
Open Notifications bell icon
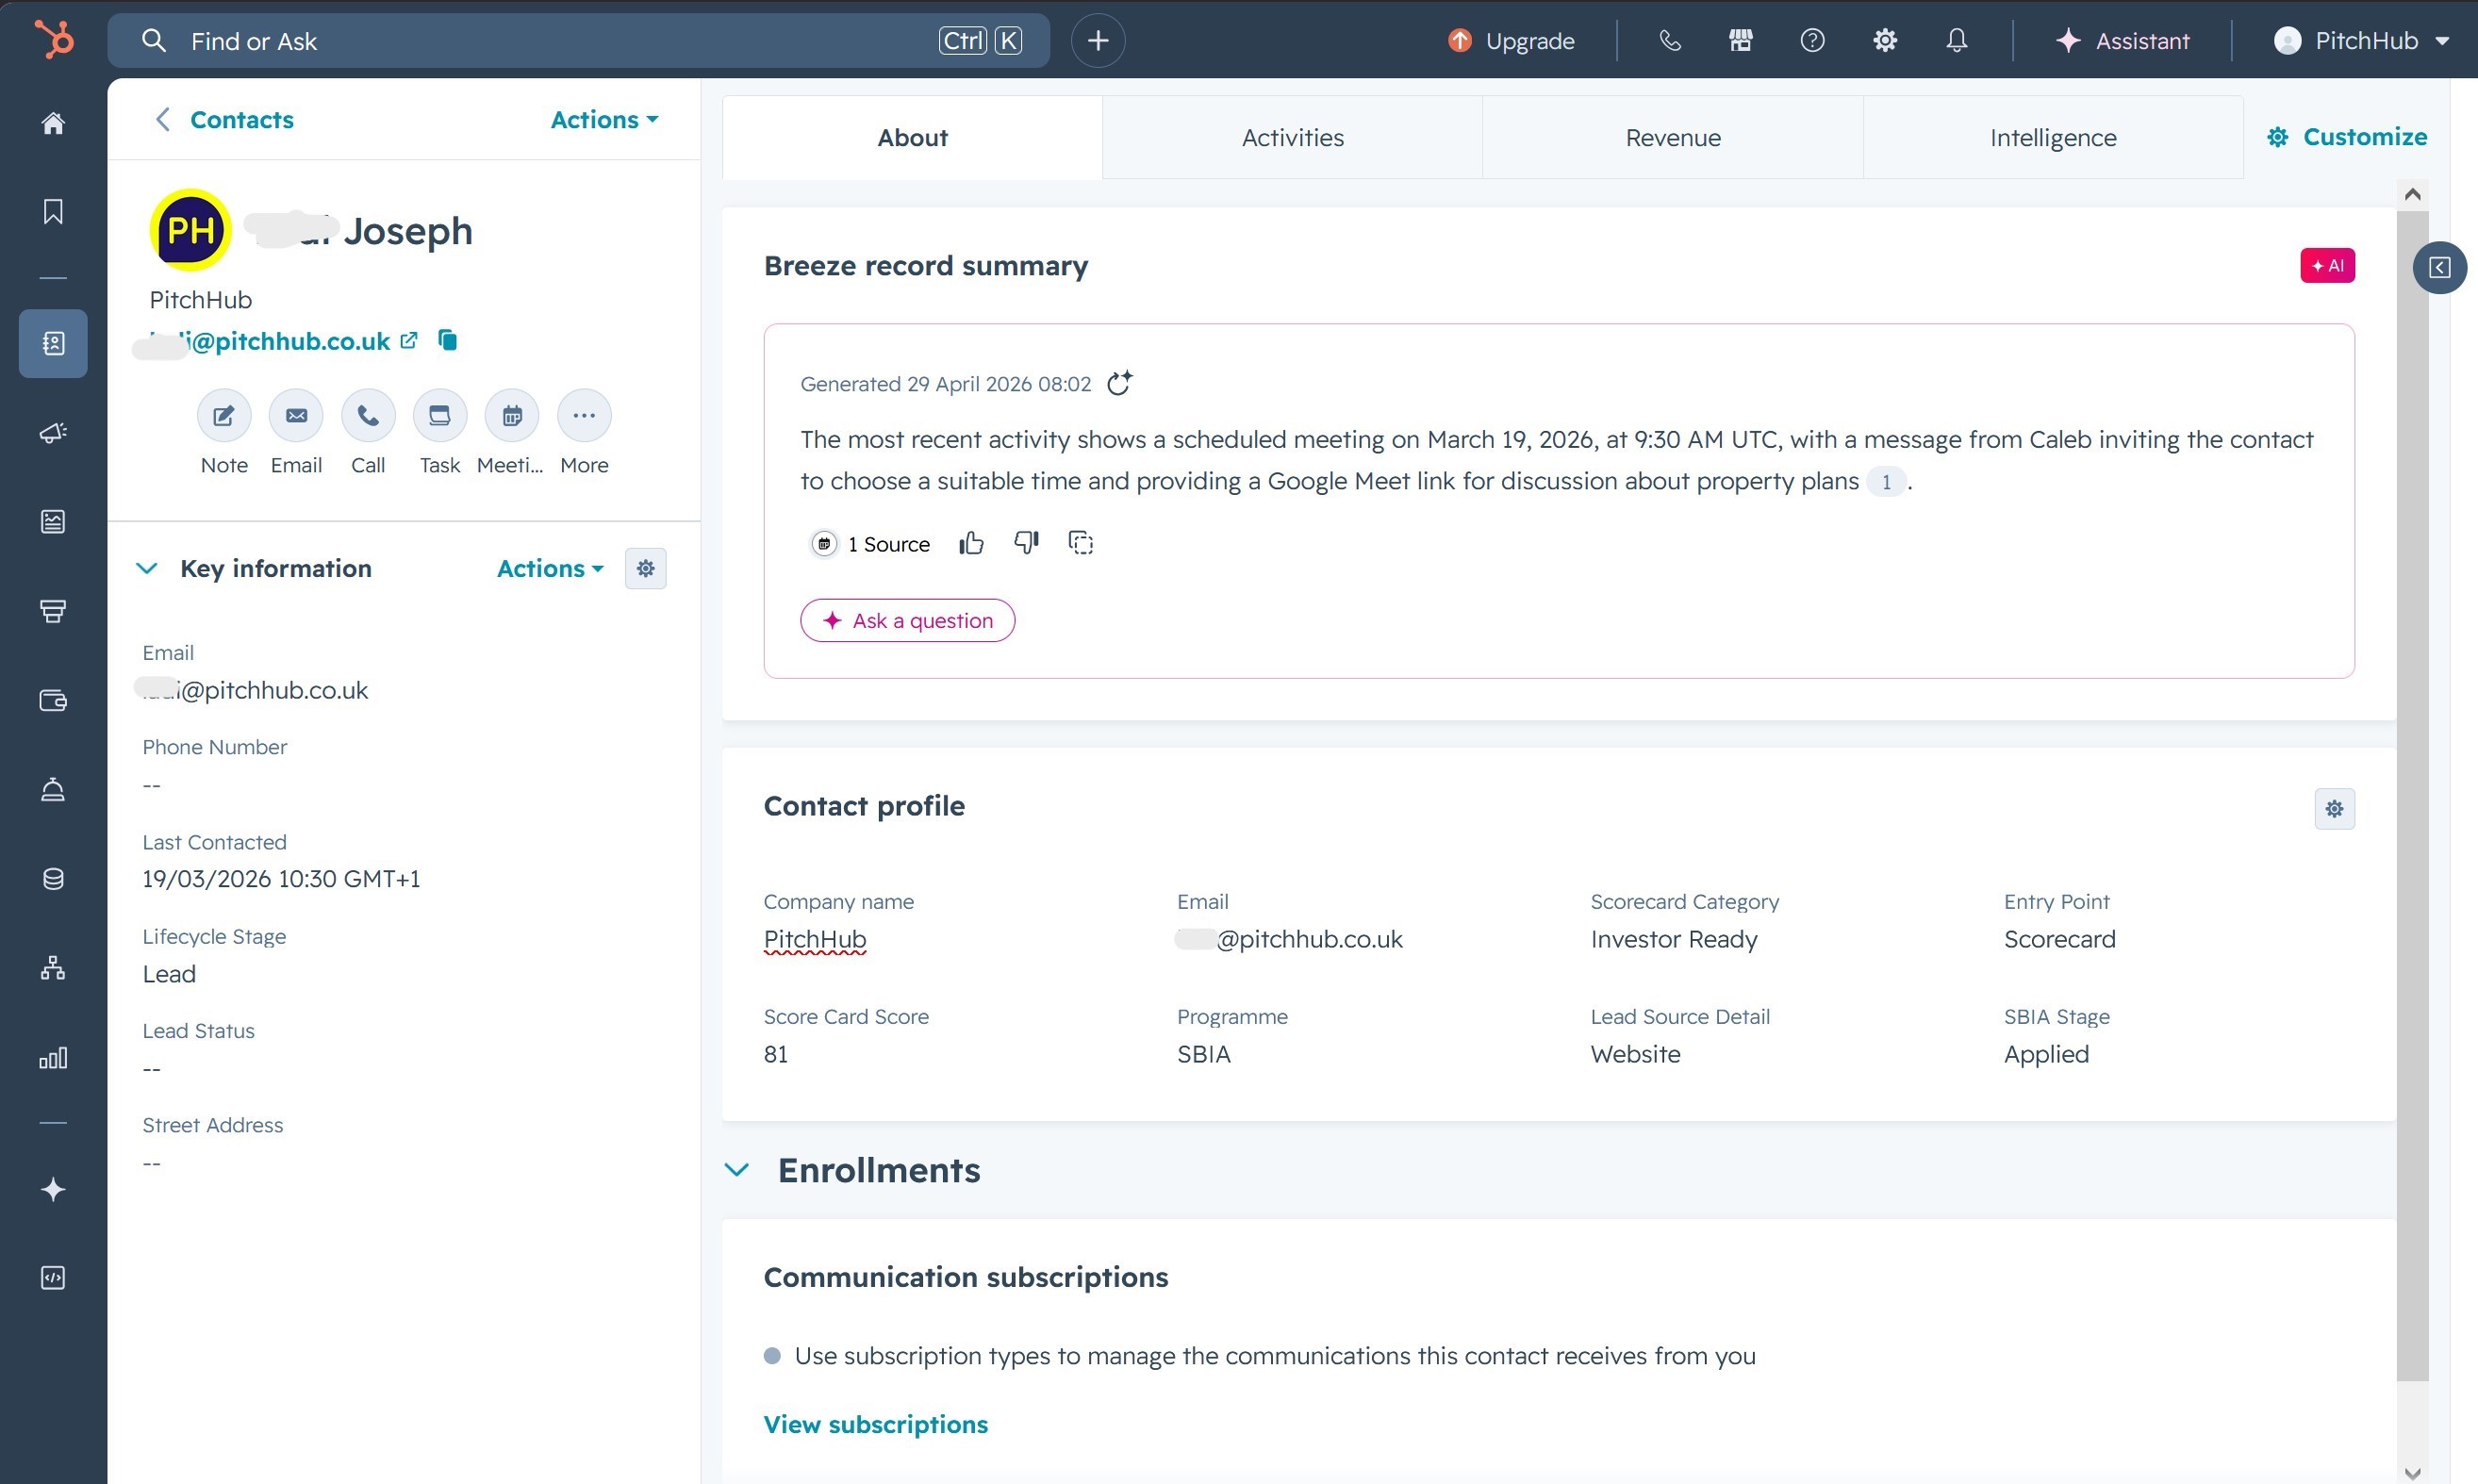click(1957, 41)
